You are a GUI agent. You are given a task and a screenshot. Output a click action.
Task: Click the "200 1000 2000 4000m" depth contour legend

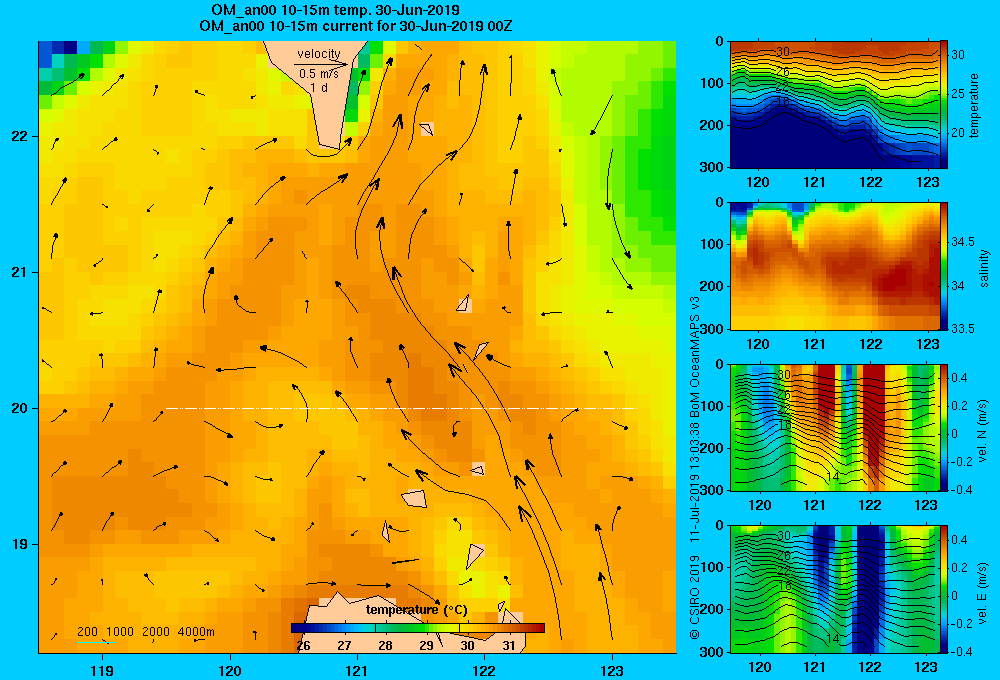point(145,632)
